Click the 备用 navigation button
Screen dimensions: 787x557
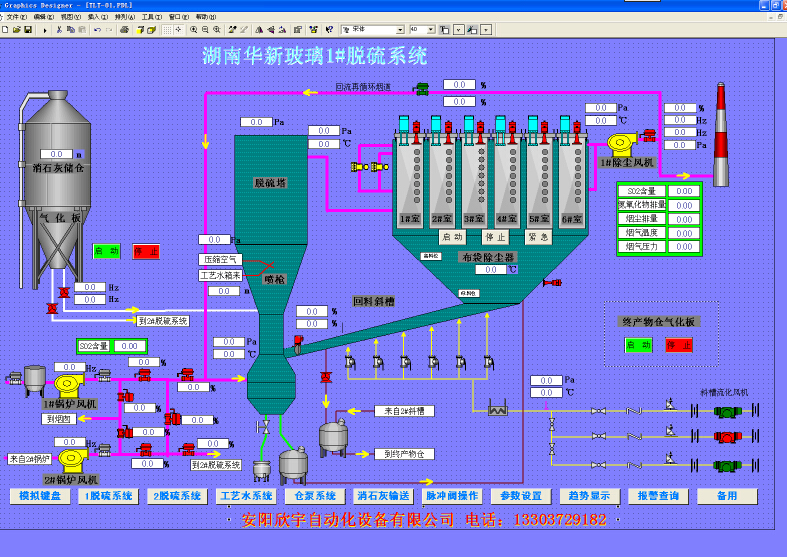(x=727, y=496)
